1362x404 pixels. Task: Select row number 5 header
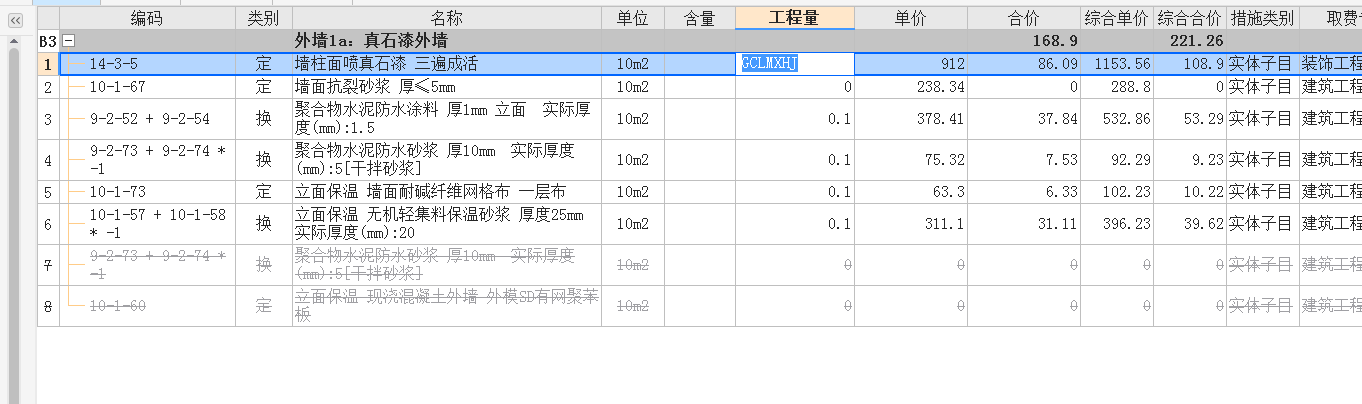click(x=48, y=192)
